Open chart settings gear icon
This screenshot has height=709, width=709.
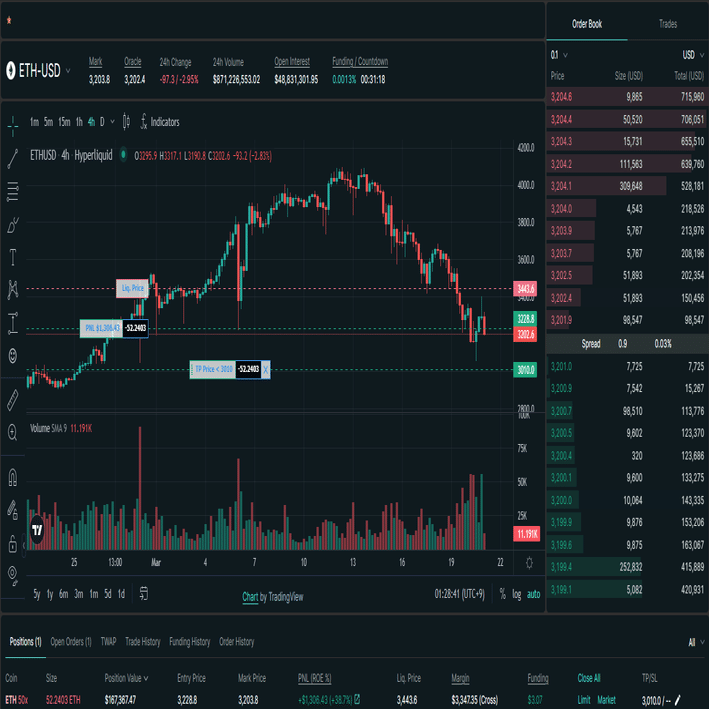click(529, 563)
